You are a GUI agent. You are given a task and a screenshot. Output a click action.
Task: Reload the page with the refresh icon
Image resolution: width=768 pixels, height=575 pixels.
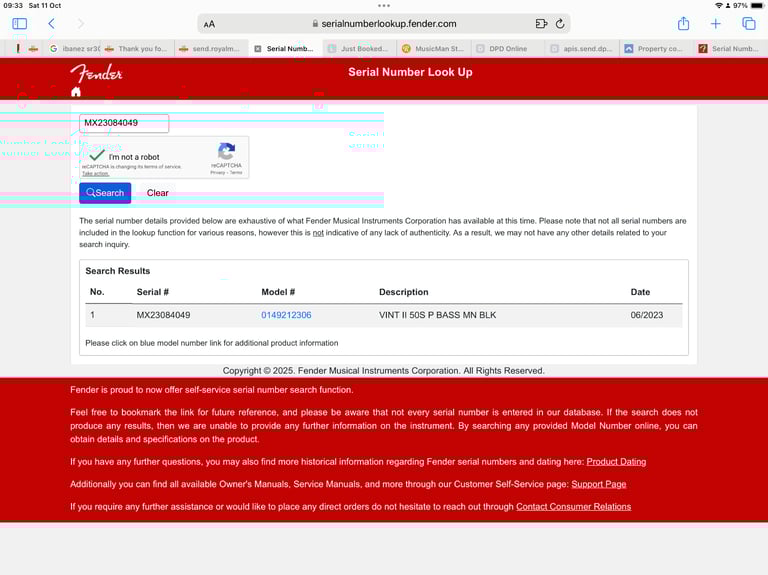[x=560, y=24]
